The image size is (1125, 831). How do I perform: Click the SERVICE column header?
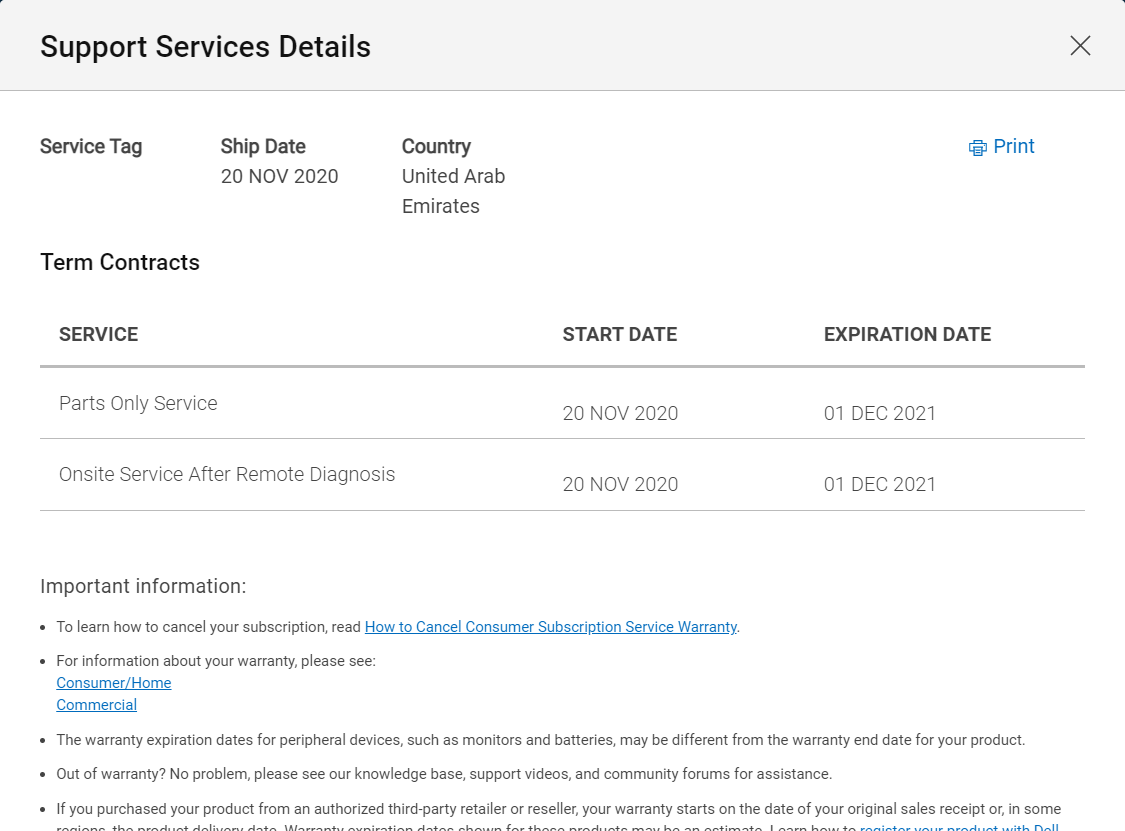pyautogui.click(x=99, y=335)
